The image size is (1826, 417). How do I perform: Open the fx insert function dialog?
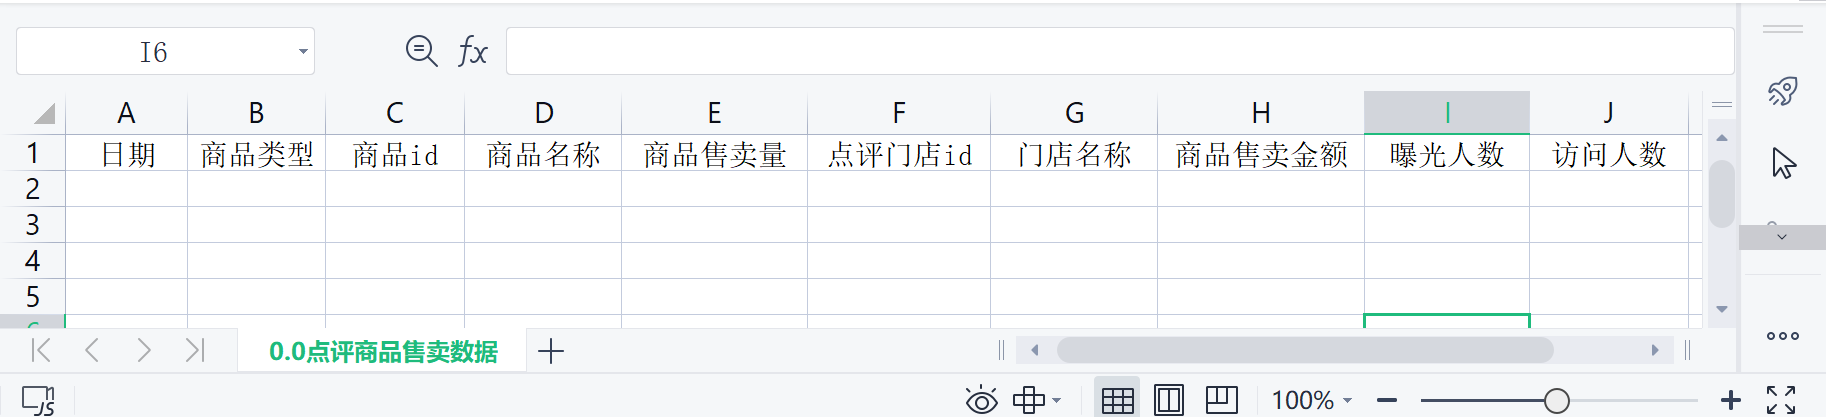click(x=473, y=51)
